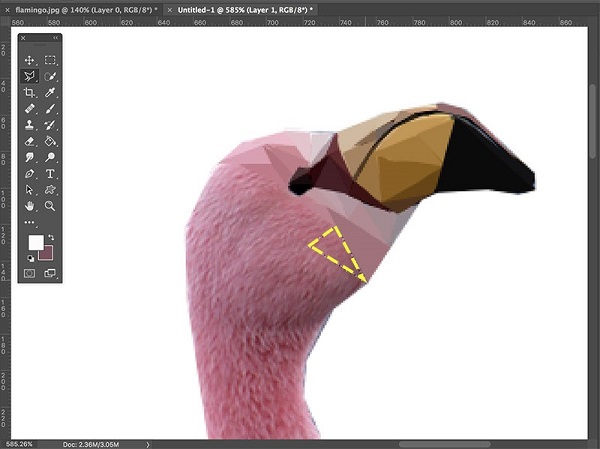
Task: Open the mauve background color swatch
Action: tap(48, 255)
